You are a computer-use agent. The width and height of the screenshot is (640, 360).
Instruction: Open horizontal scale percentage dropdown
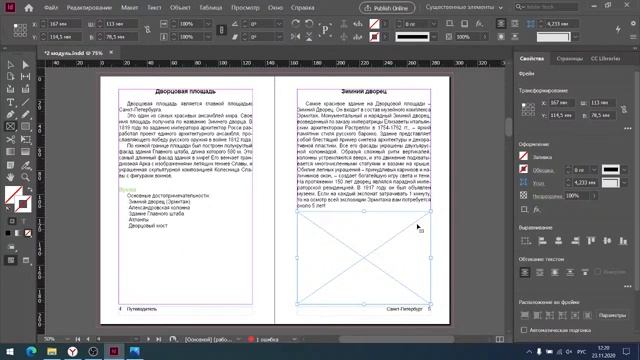pyautogui.click(x=208, y=24)
